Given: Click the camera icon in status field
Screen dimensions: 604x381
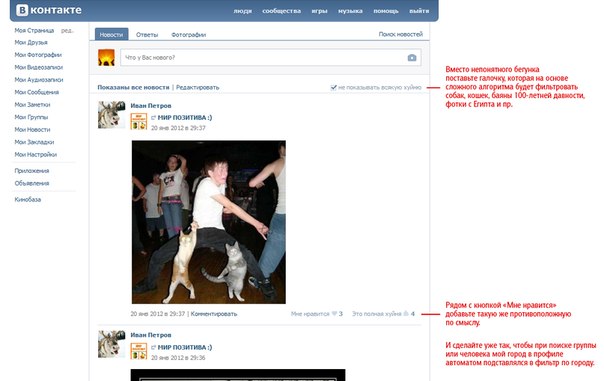Looking at the screenshot, I should pyautogui.click(x=412, y=57).
